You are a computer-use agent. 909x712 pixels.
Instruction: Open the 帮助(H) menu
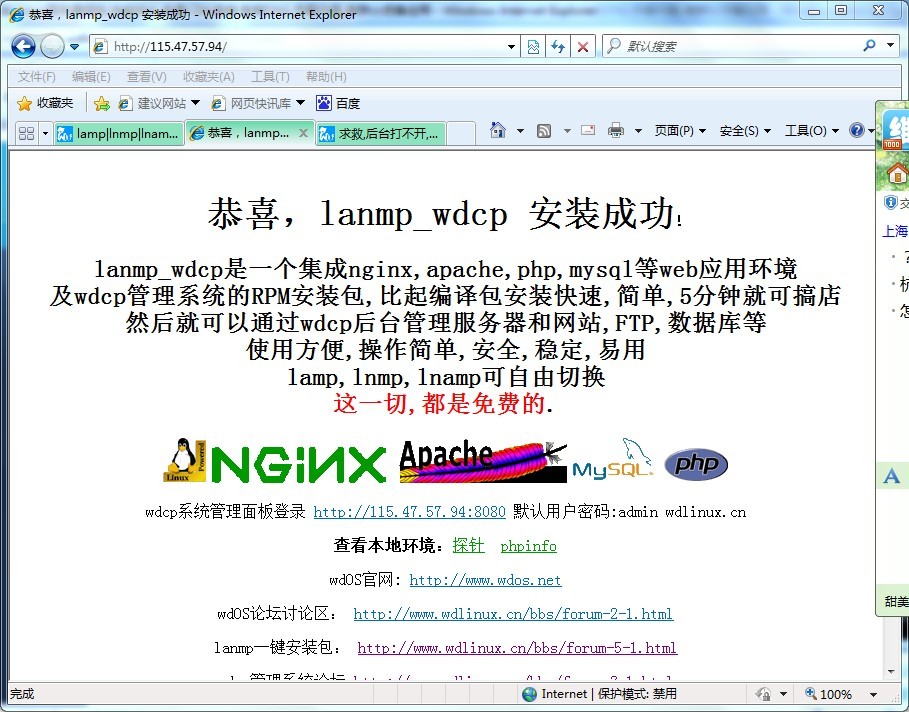(326, 77)
